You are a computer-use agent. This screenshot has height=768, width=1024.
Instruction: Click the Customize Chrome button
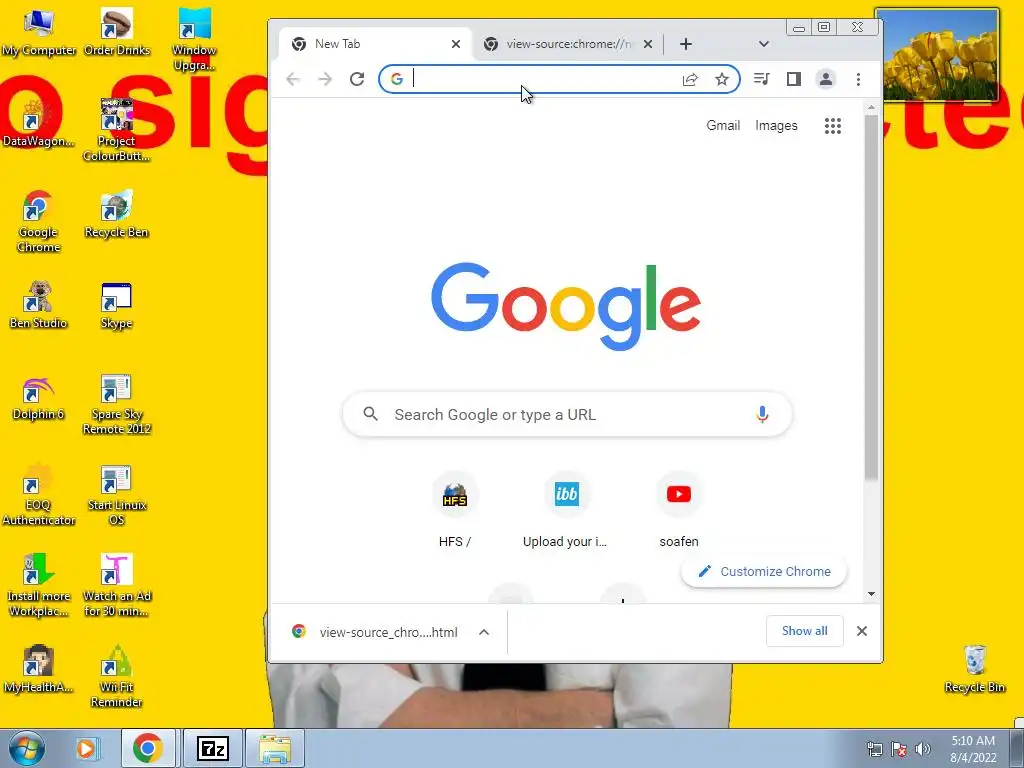pyautogui.click(x=764, y=571)
